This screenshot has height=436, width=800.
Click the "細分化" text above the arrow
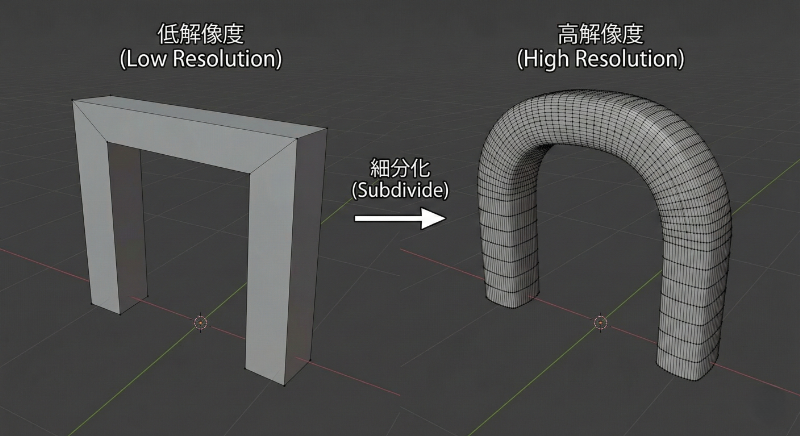tap(399, 167)
